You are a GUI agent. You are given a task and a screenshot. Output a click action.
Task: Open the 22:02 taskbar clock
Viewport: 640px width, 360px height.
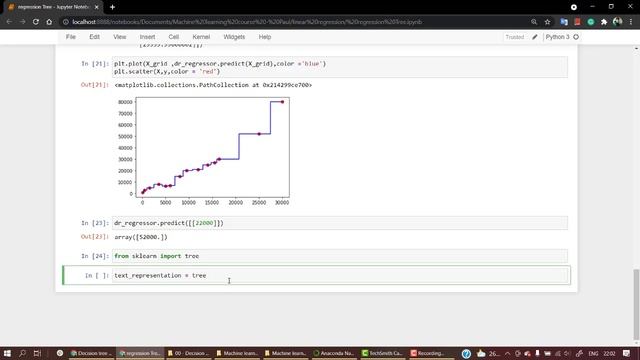[609, 353]
